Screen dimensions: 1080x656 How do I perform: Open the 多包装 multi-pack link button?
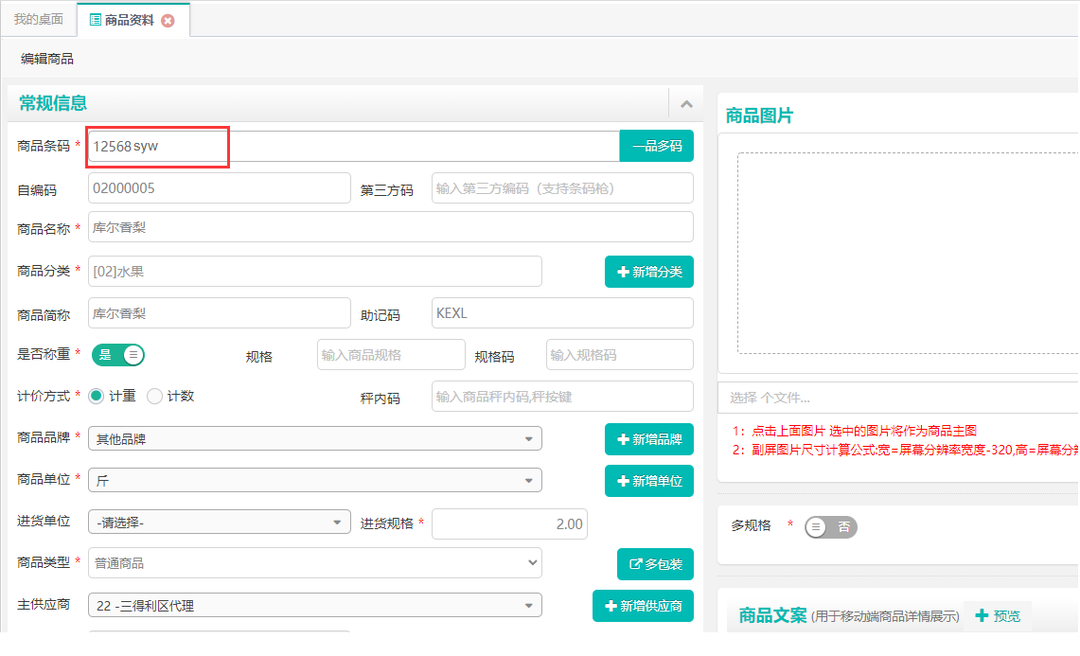[655, 564]
